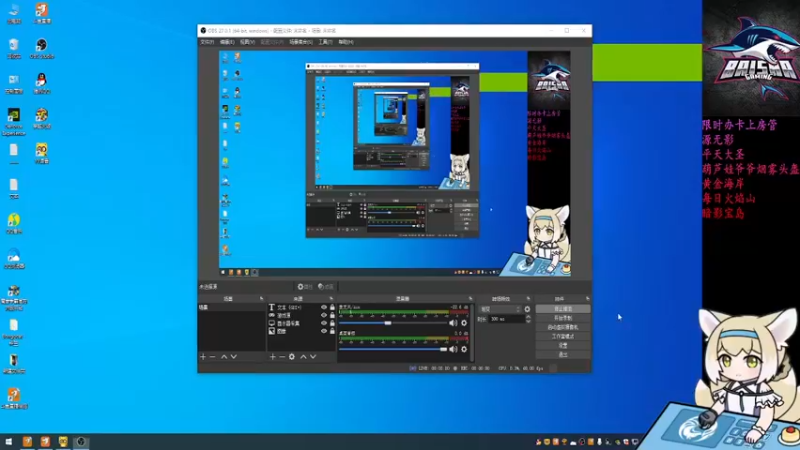Select the image source's picture icon
This screenshot has width=800, height=450.
271,331
